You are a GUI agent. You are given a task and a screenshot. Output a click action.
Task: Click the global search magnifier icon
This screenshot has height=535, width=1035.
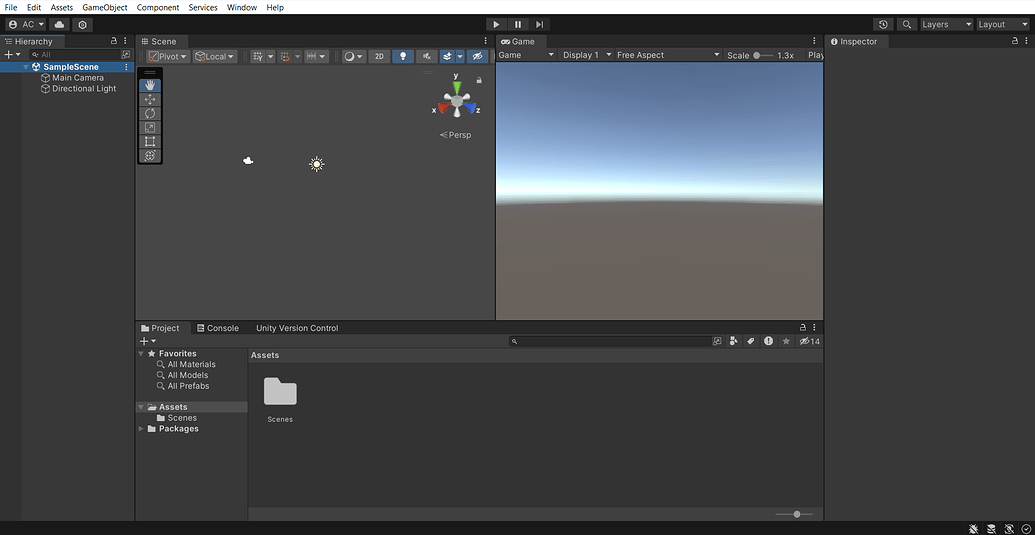click(908, 24)
